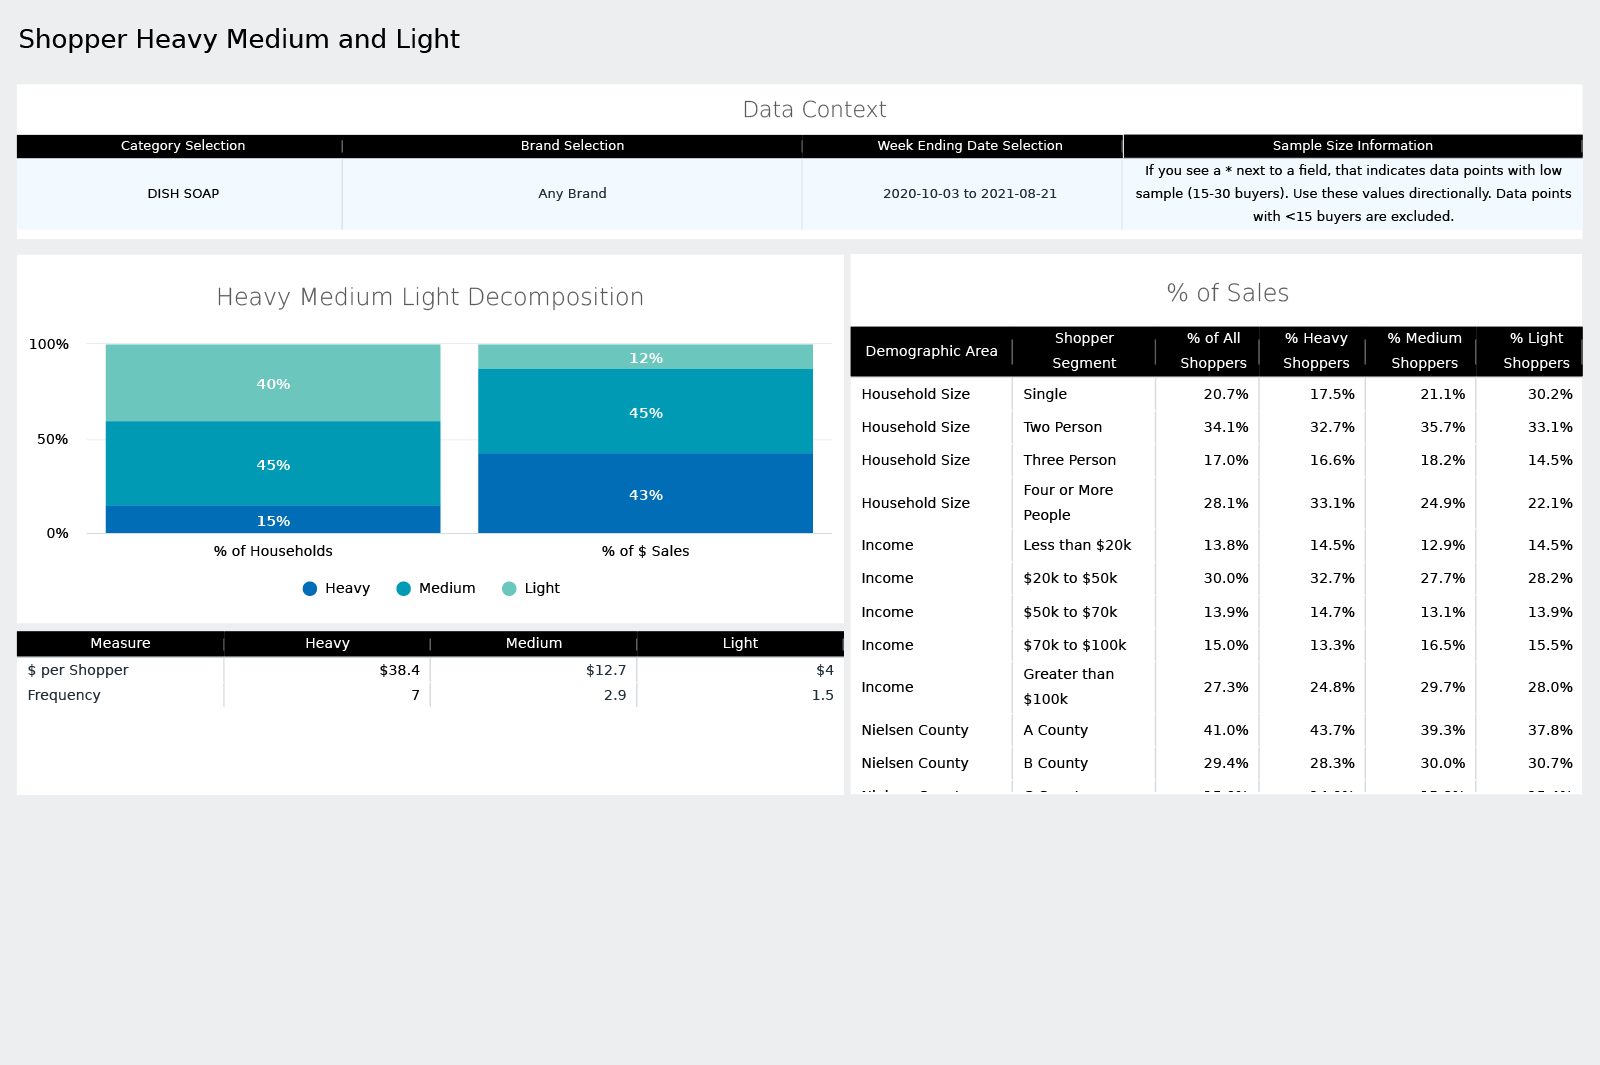Click the Heavy Medium Light Decomposition title
1600x1065 pixels.
point(430,297)
